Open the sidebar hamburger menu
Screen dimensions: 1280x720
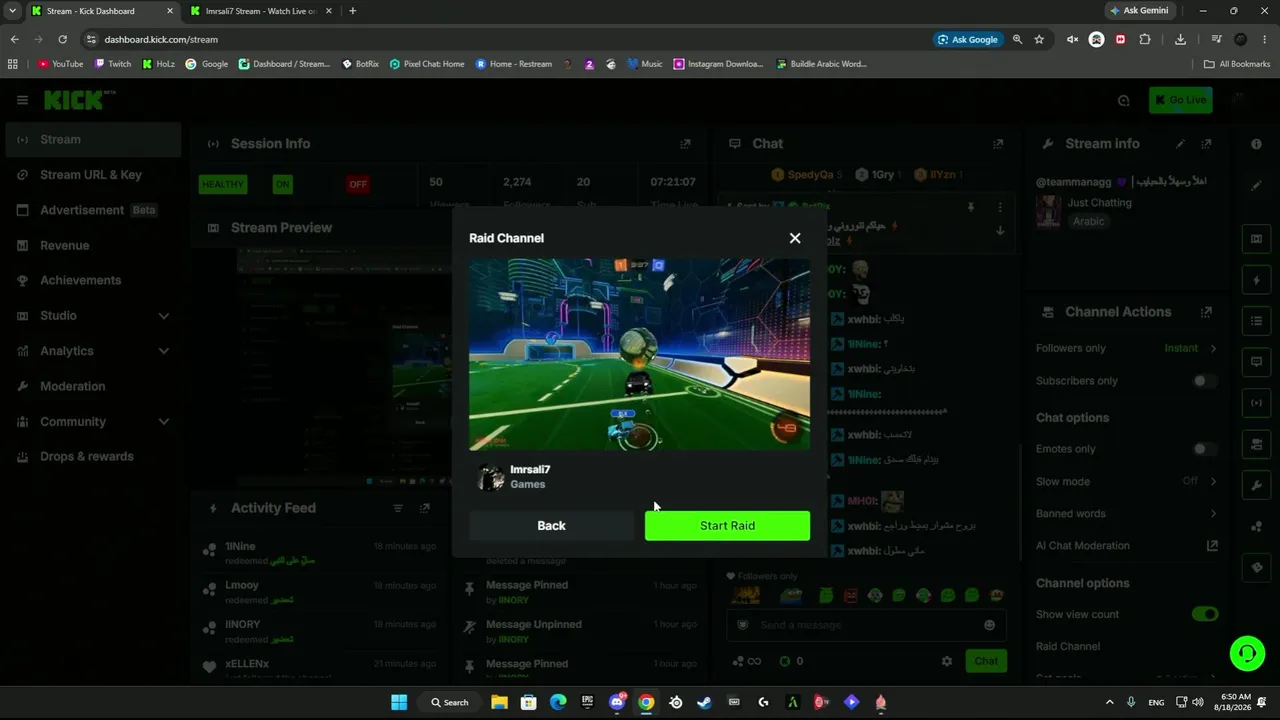click(22, 100)
